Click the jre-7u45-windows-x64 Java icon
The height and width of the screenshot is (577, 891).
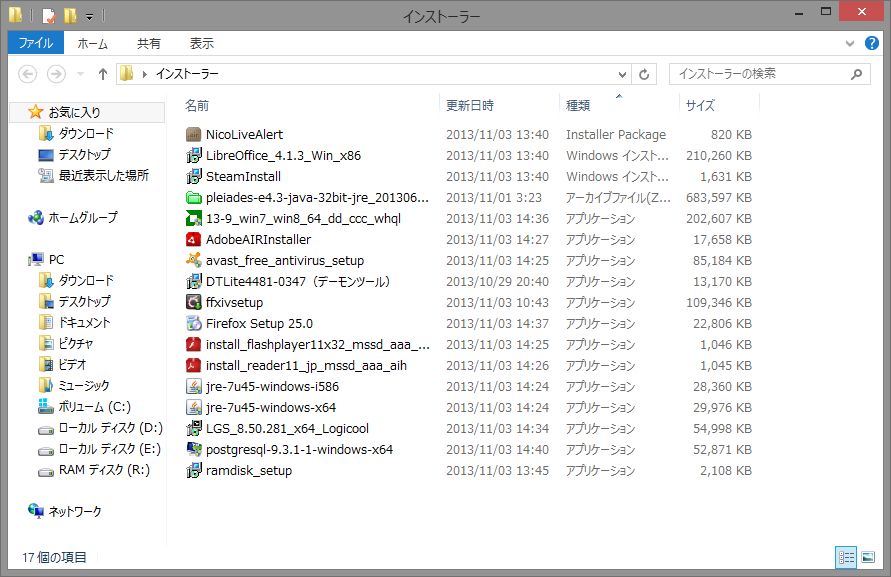pyautogui.click(x=194, y=408)
